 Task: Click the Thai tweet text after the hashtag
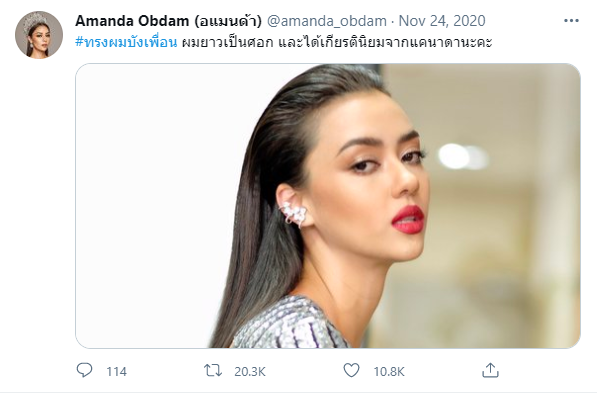(x=337, y=42)
